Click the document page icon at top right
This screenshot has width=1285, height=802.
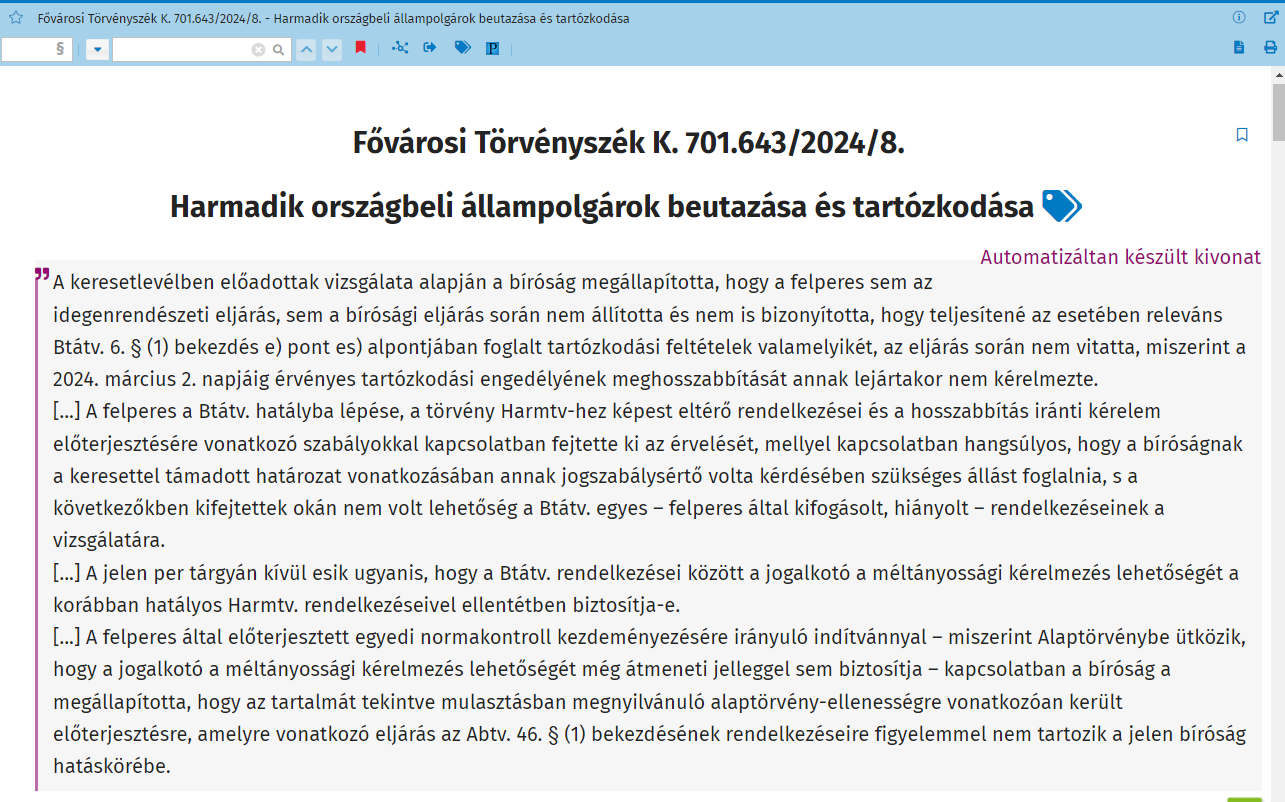[1239, 47]
